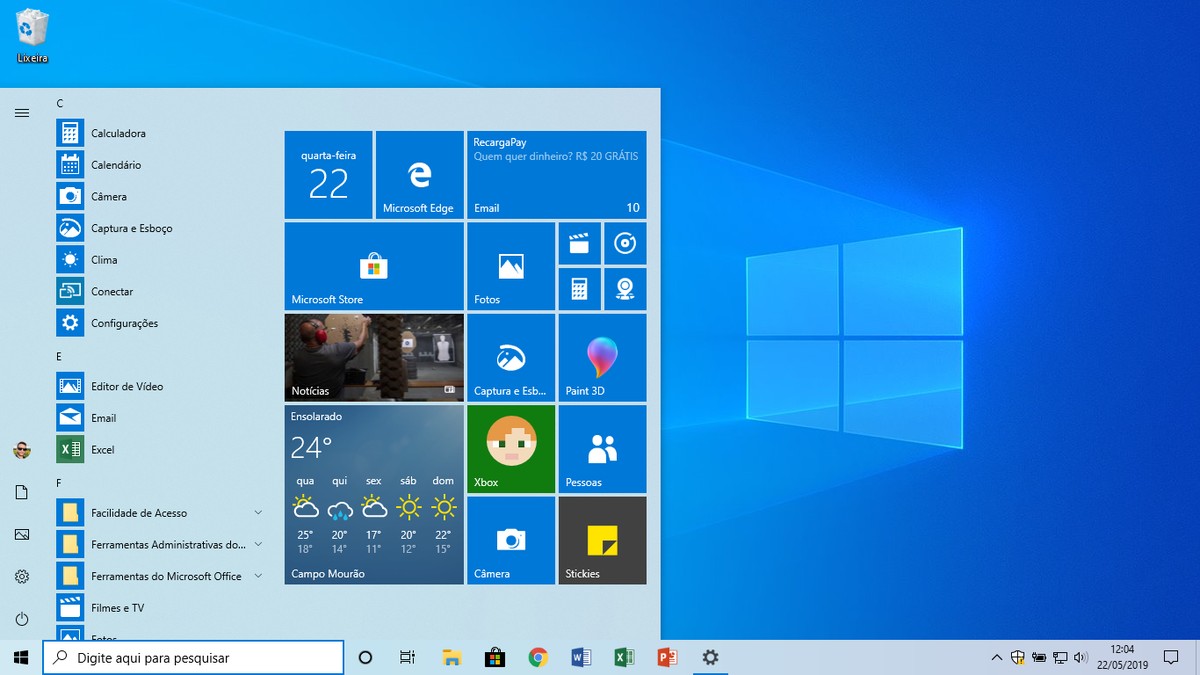This screenshot has height=675, width=1200.
Task: Click the Microsoft Edge tile
Action: click(419, 175)
